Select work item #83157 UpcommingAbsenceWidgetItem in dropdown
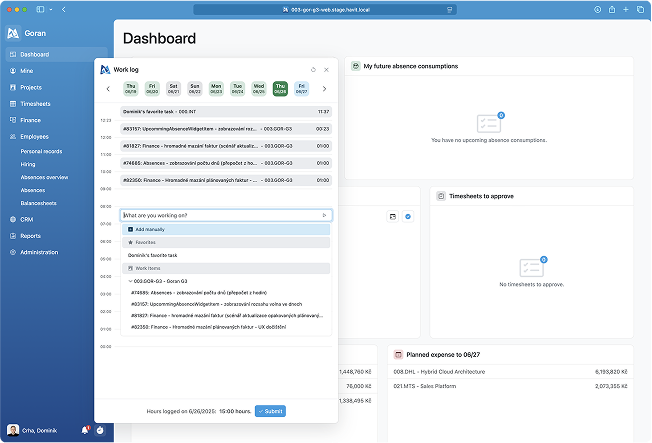Image resolution: width=652 pixels, height=443 pixels. coord(217,304)
